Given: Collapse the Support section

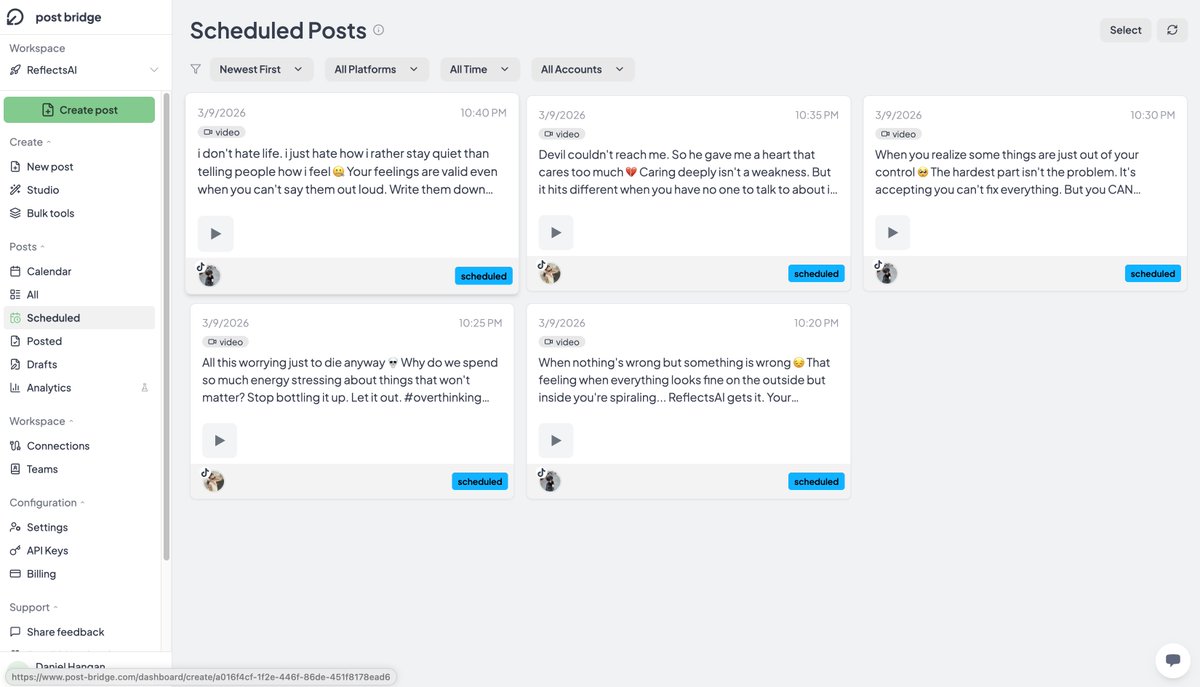Looking at the screenshot, I should point(33,607).
